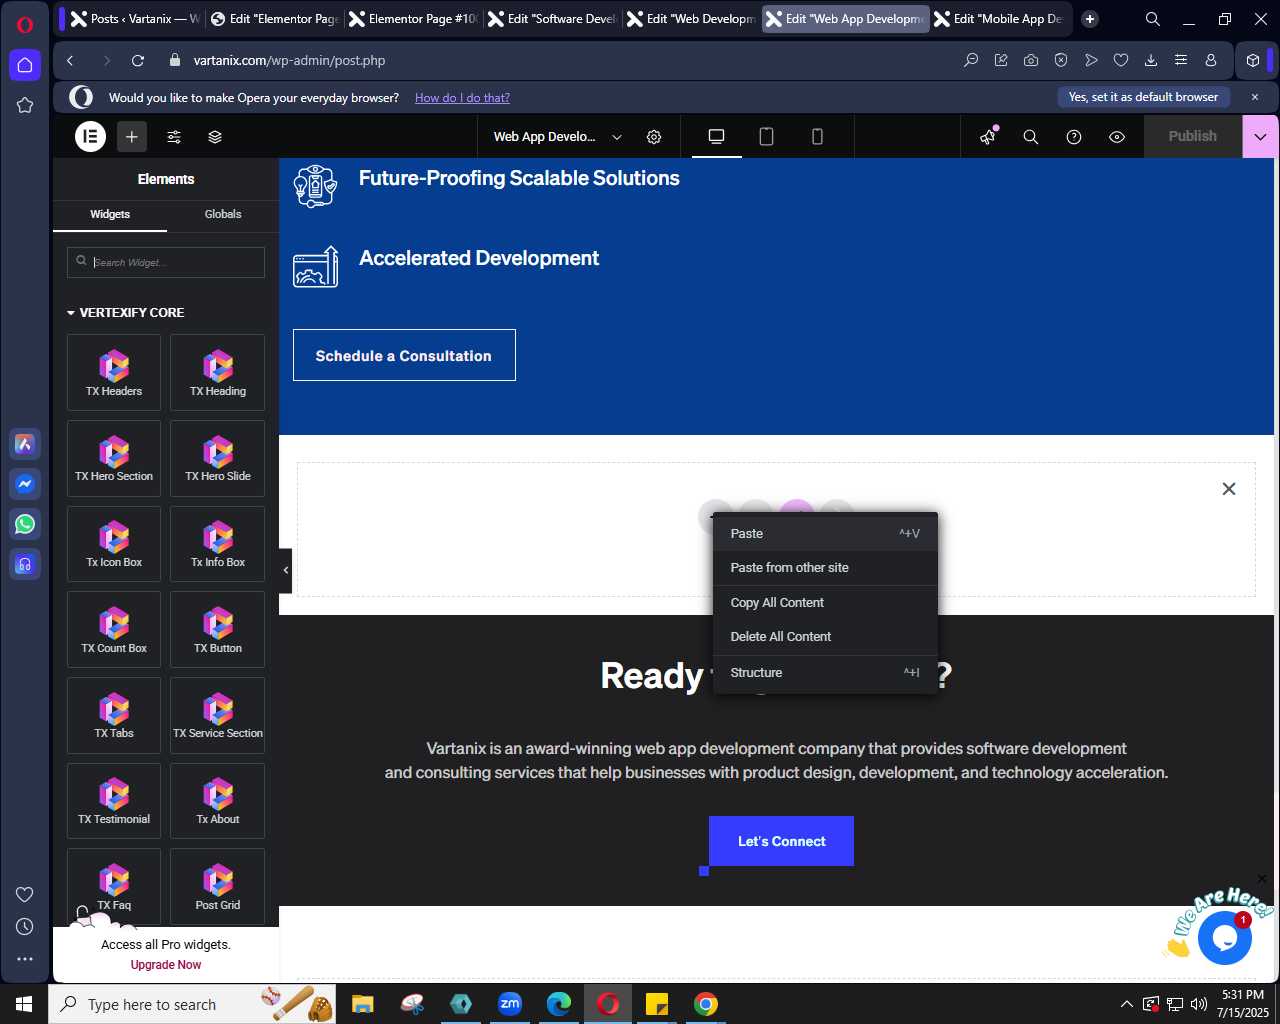Select the TX Testimonial widget
The width and height of the screenshot is (1280, 1024).
pos(114,801)
